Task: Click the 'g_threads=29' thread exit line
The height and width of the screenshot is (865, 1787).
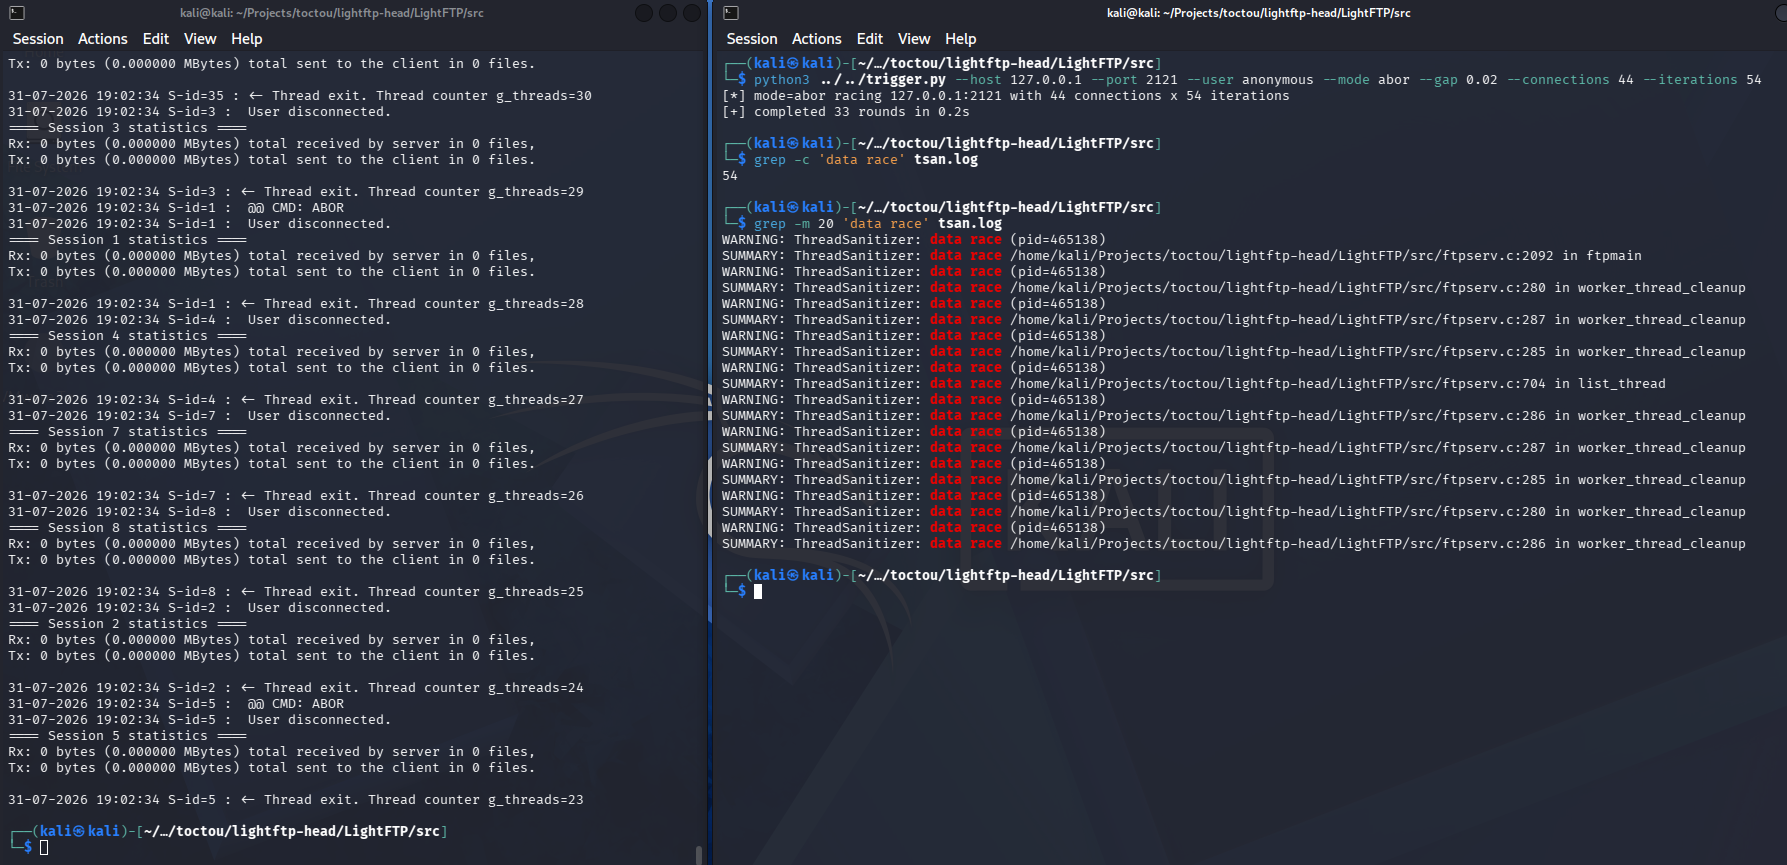Action: 296,192
